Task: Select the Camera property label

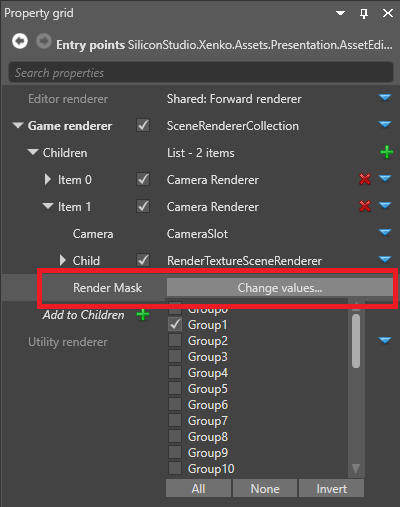Action: point(93,234)
